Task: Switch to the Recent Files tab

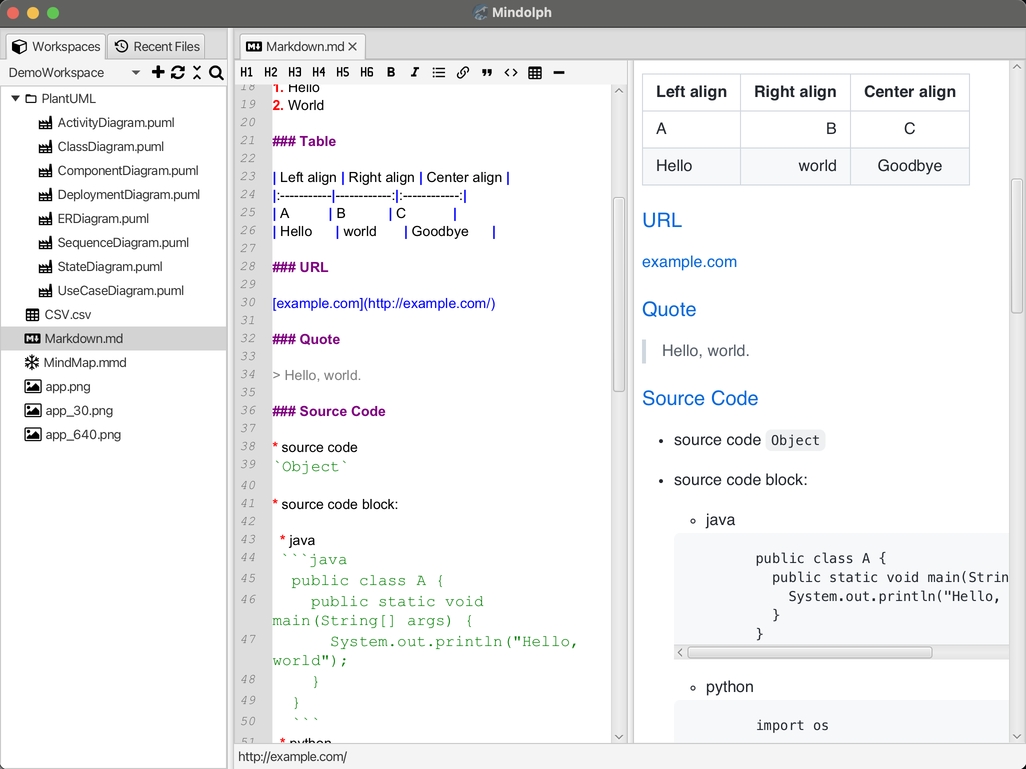Action: click(156, 46)
